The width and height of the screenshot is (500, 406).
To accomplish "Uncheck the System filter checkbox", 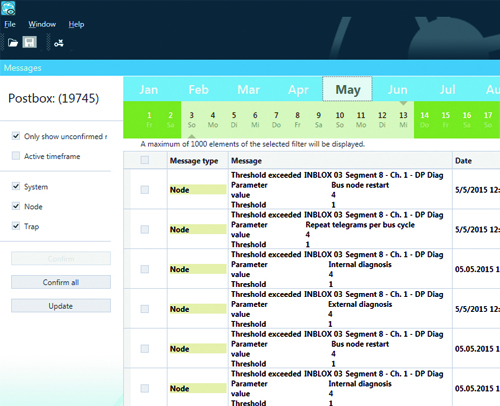I will click(x=16, y=186).
